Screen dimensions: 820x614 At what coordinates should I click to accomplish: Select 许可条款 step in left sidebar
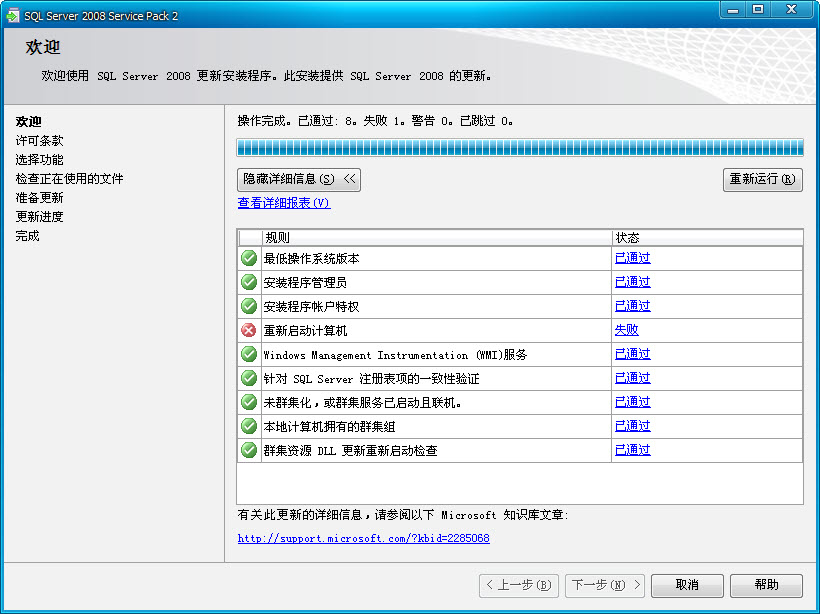pos(39,141)
